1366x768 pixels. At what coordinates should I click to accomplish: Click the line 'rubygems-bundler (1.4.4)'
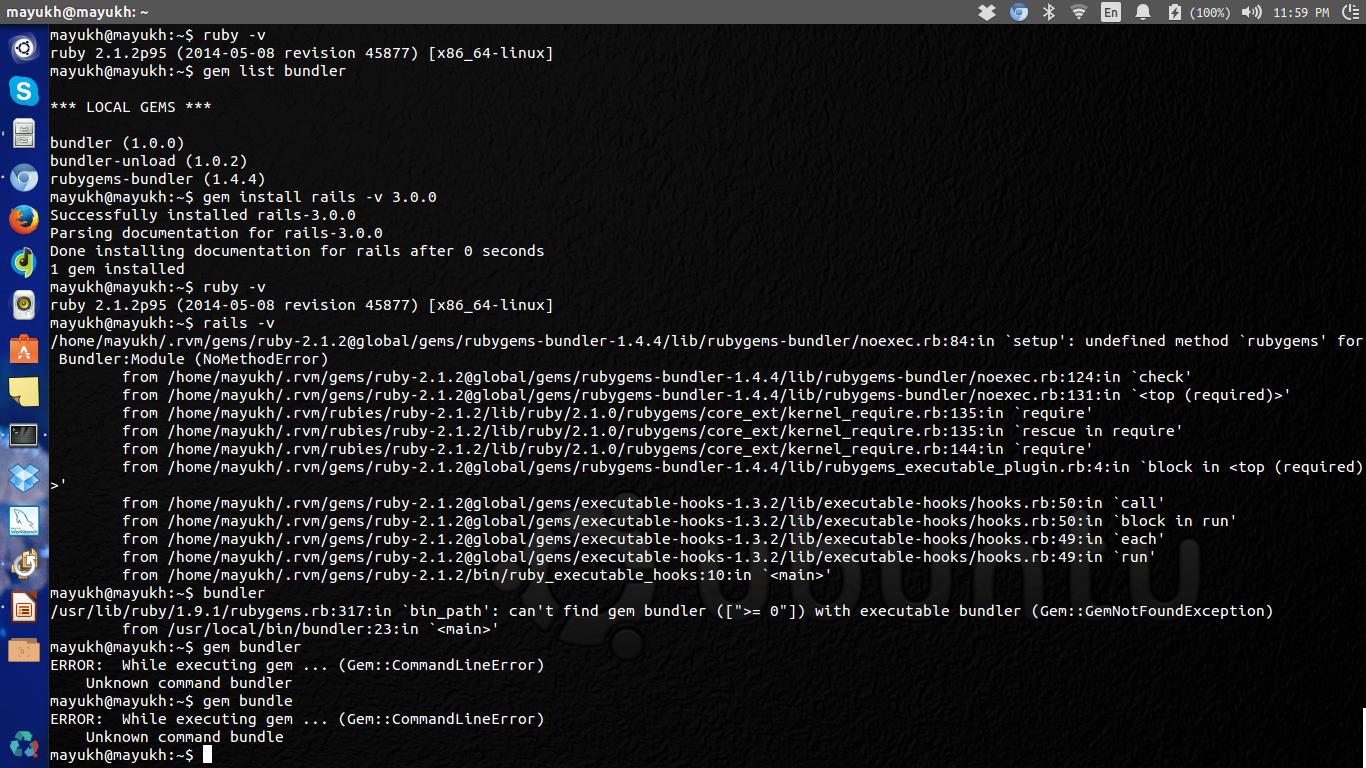158,179
